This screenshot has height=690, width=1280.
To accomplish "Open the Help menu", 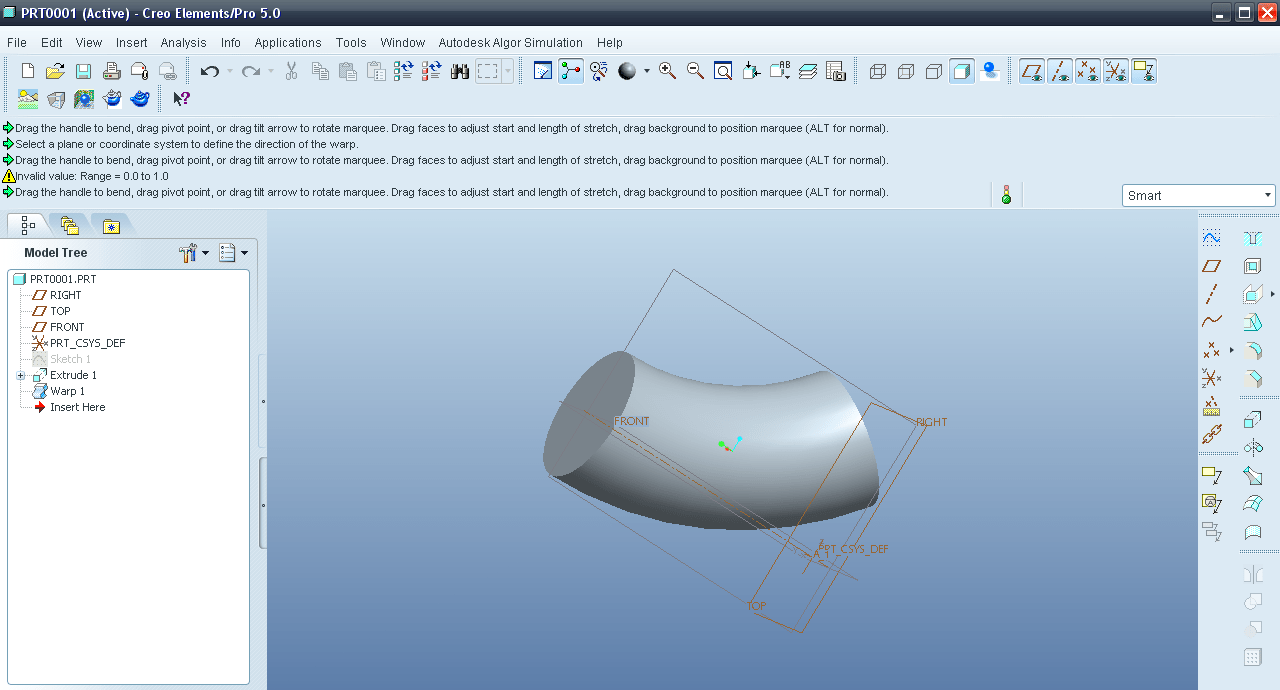I will click(x=610, y=43).
